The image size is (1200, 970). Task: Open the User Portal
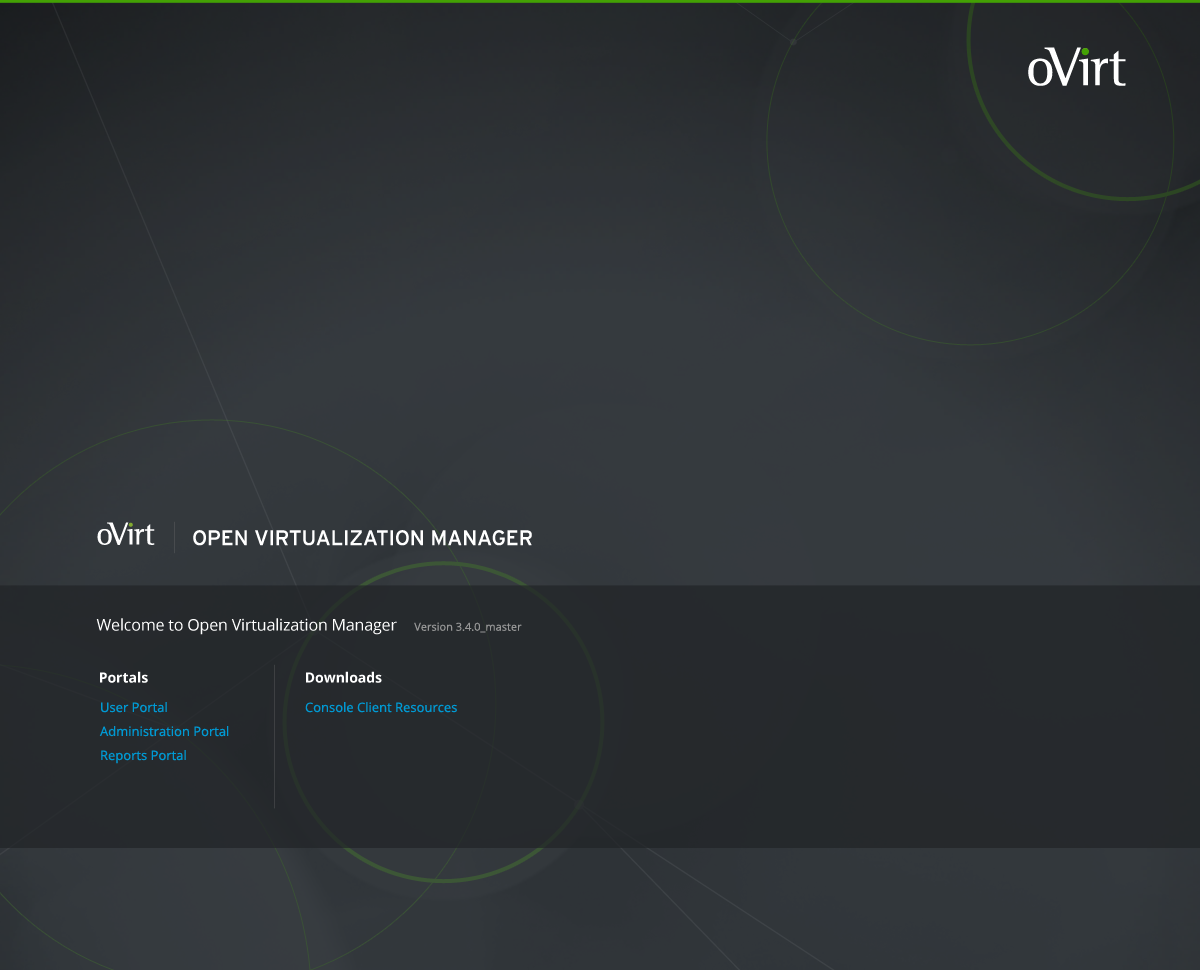tap(134, 707)
